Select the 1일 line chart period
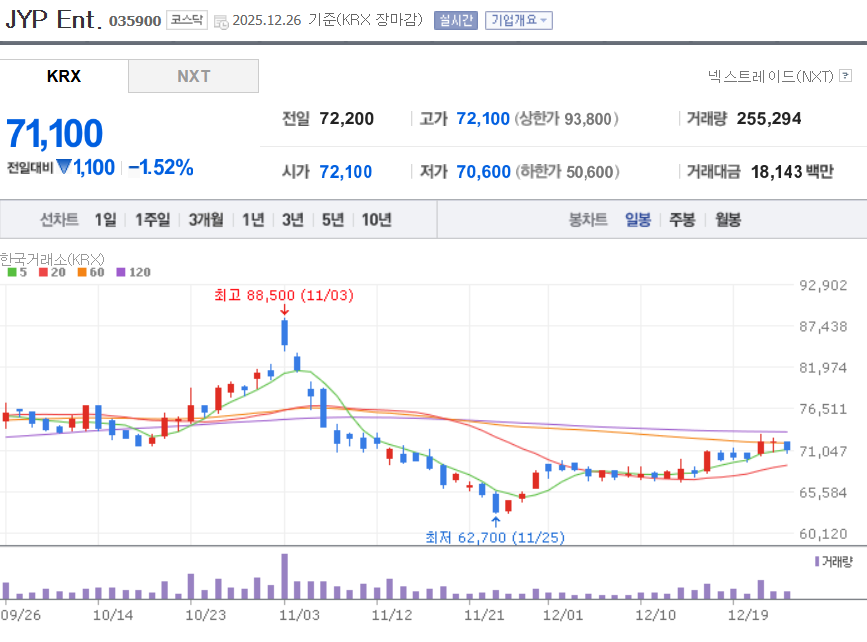This screenshot has width=867, height=642. [106, 220]
